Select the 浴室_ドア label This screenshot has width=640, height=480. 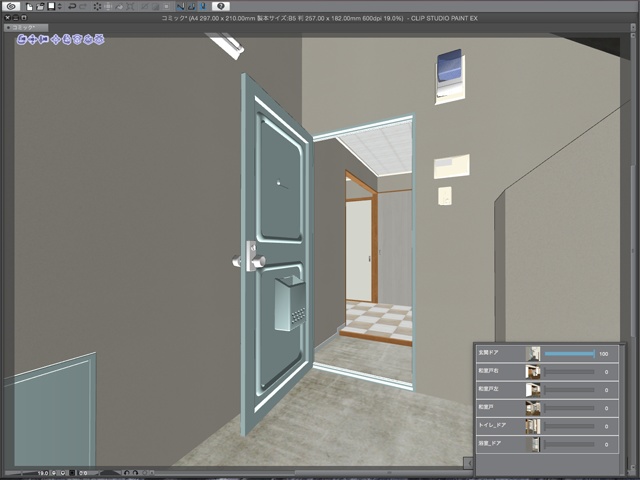(490, 443)
